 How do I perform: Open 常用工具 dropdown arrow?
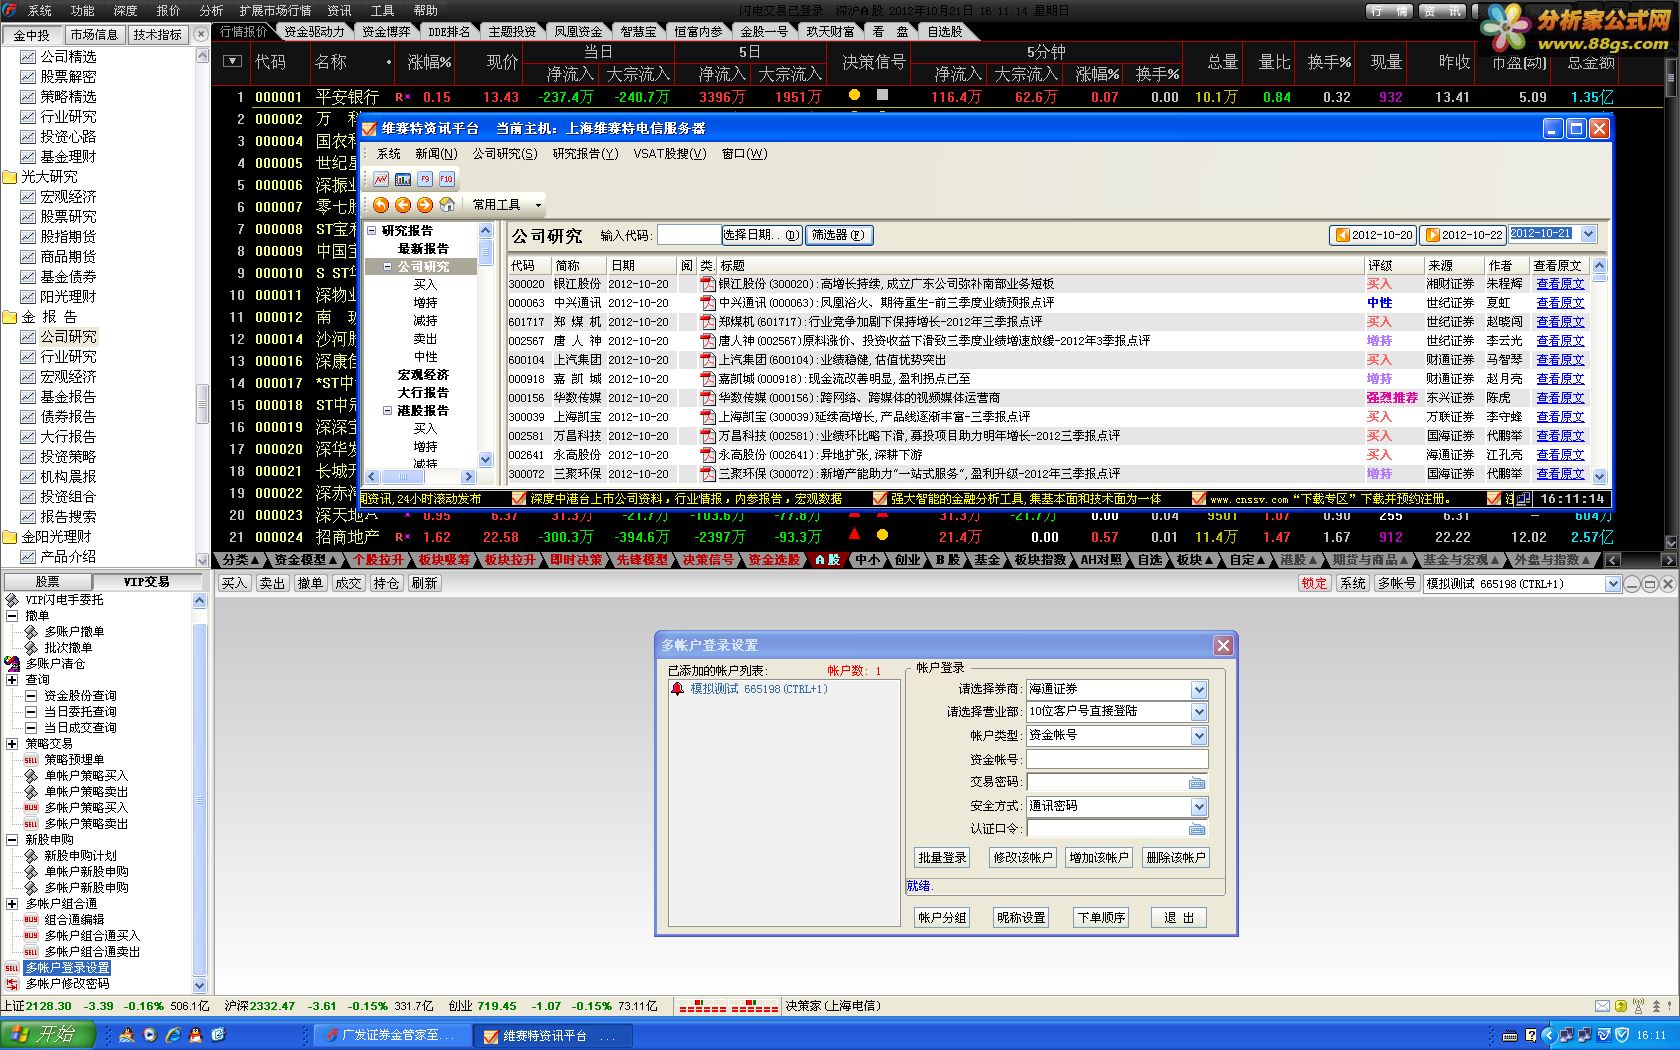(x=538, y=205)
